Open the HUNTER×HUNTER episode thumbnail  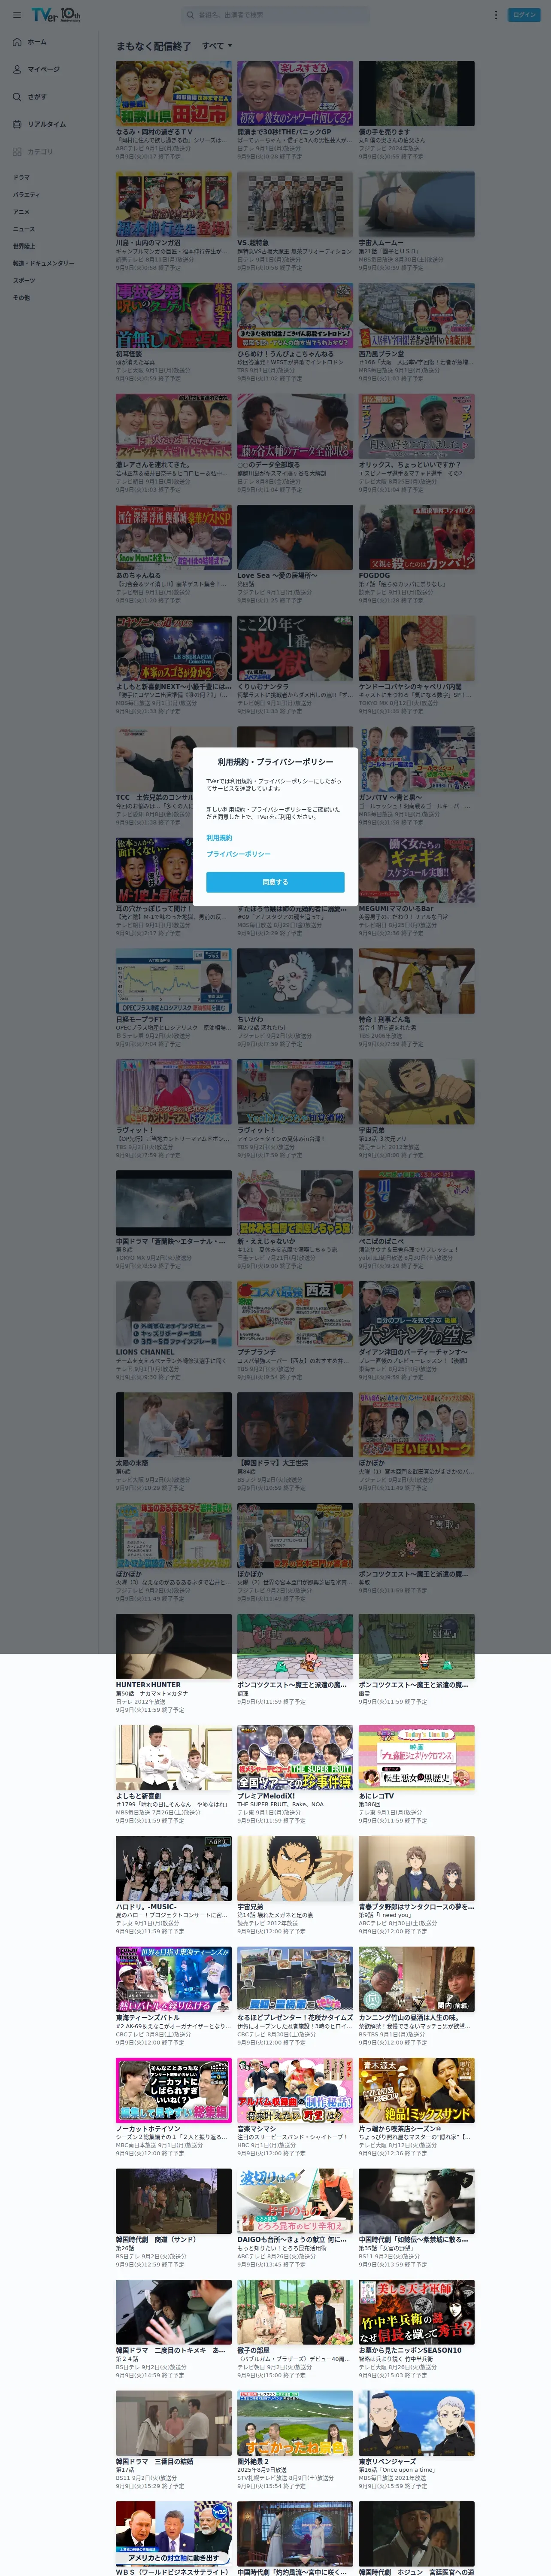pyautogui.click(x=173, y=1646)
